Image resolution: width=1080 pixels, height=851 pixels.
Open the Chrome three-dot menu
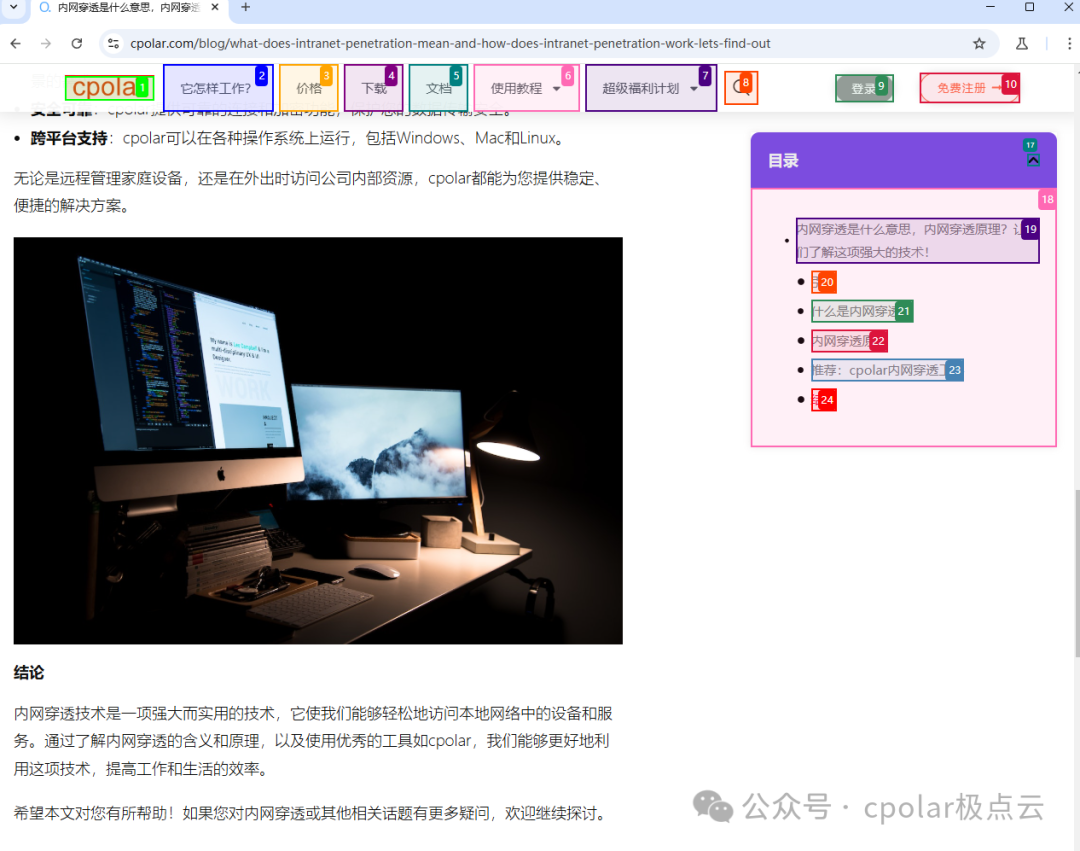tap(1063, 44)
